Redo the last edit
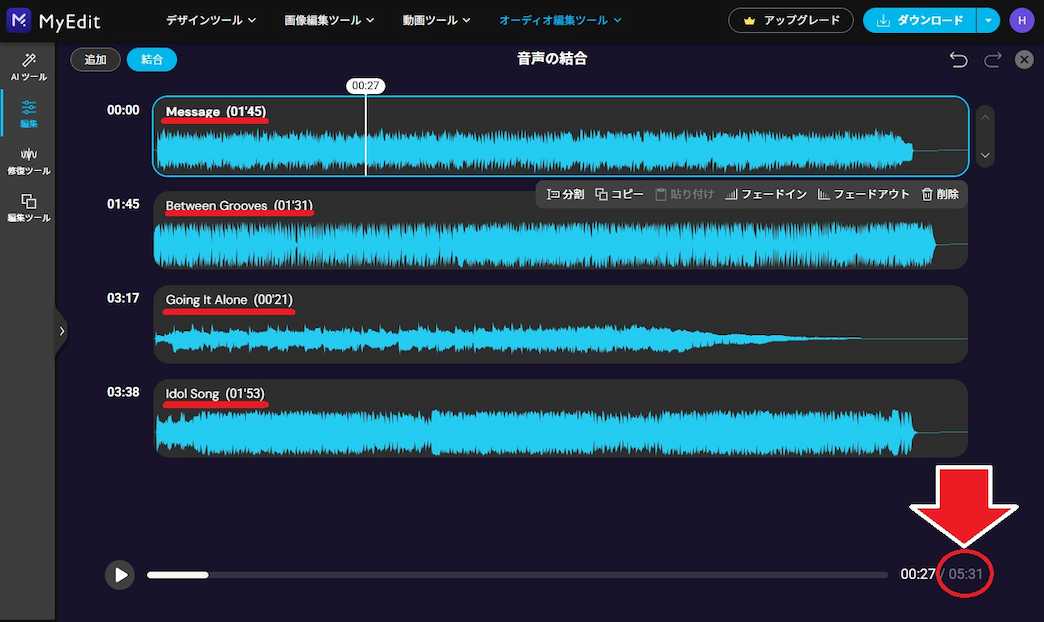This screenshot has width=1044, height=622. (991, 60)
